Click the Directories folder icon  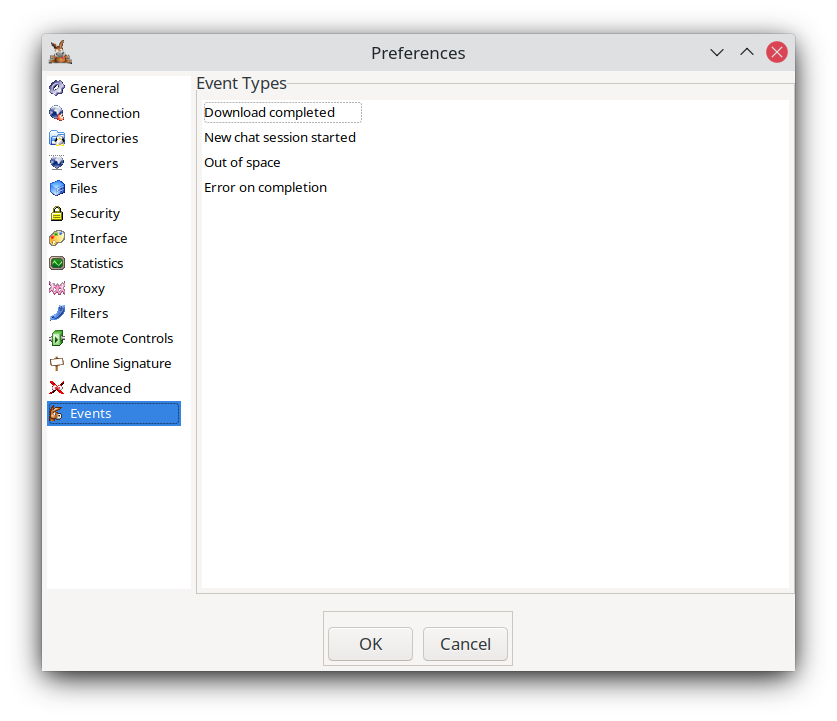pos(57,138)
